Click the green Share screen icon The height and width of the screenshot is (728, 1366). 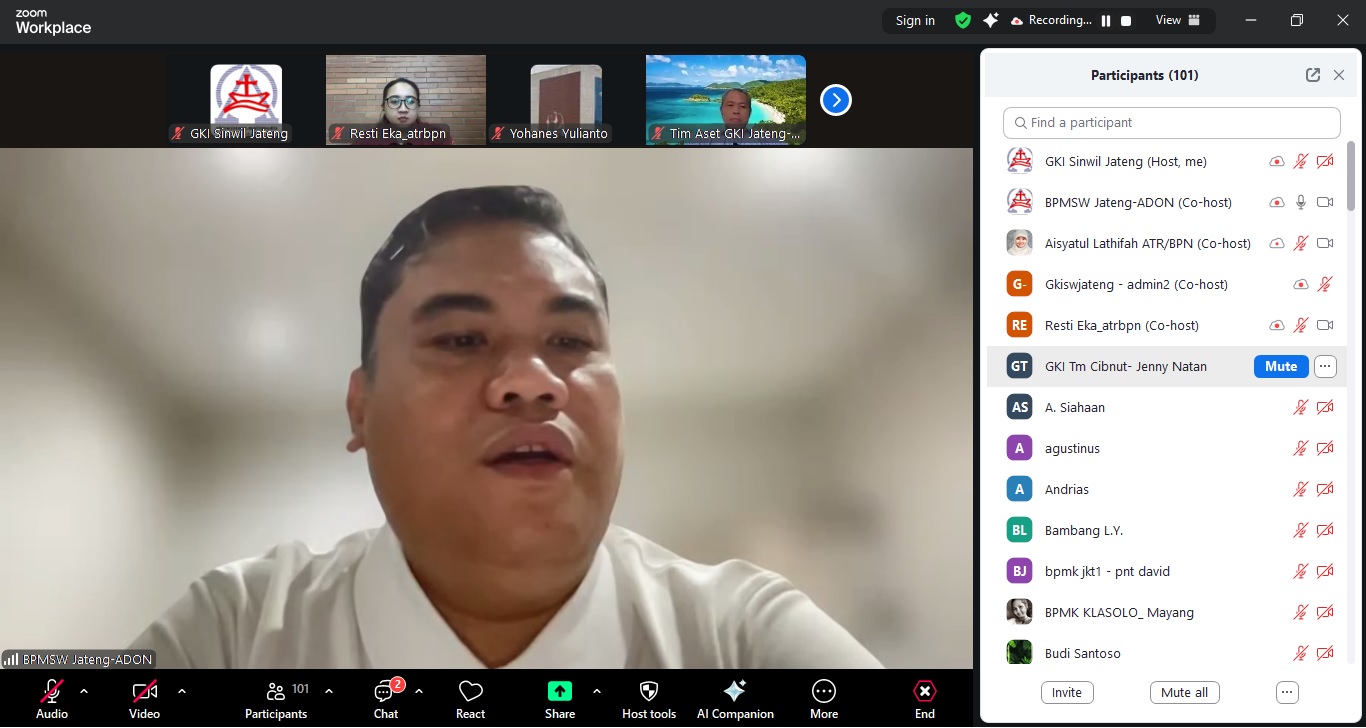tap(560, 692)
